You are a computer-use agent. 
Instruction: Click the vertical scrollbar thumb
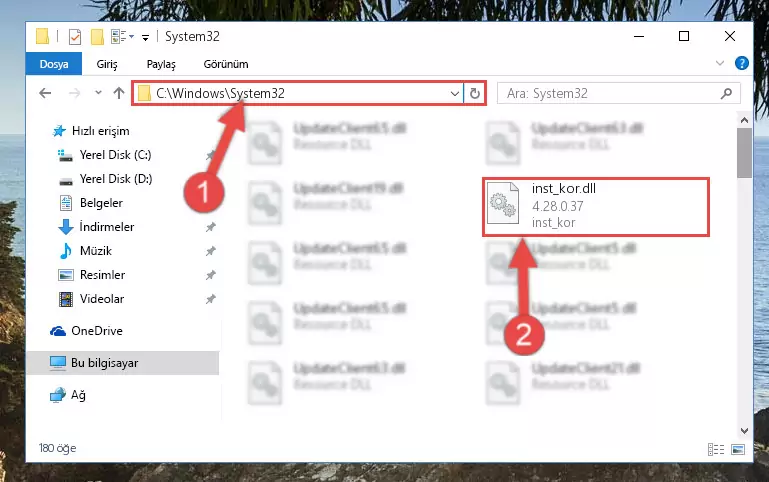pos(744,152)
